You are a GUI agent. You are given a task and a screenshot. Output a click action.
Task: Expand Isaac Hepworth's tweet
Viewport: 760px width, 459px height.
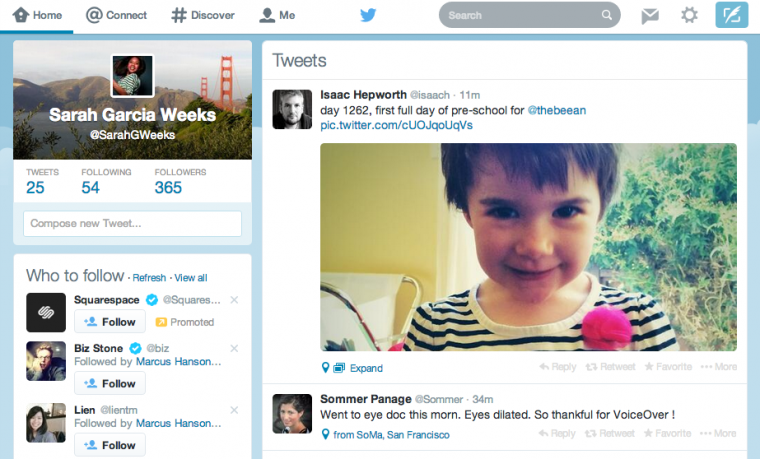366,368
